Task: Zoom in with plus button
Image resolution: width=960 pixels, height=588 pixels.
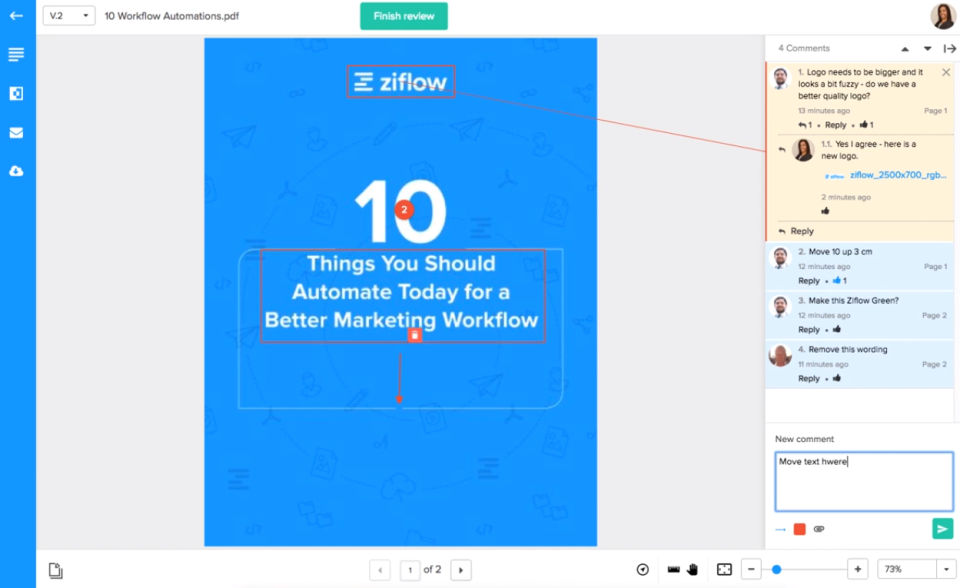Action: tap(858, 570)
